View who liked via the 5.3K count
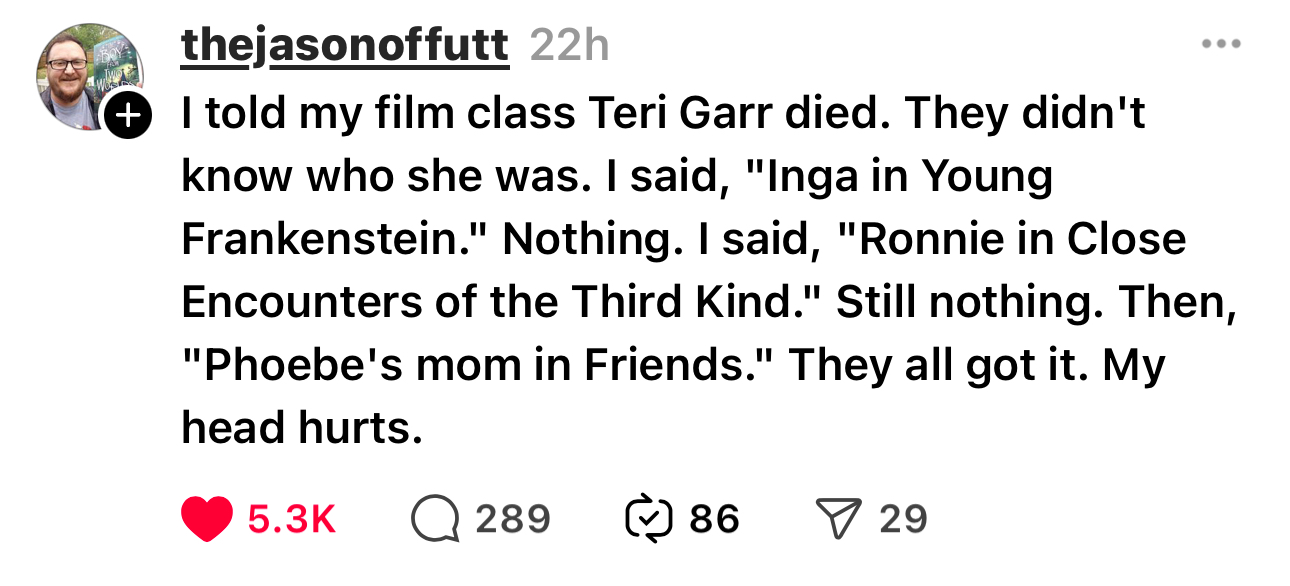The height and width of the screenshot is (586, 1290). pos(292,519)
